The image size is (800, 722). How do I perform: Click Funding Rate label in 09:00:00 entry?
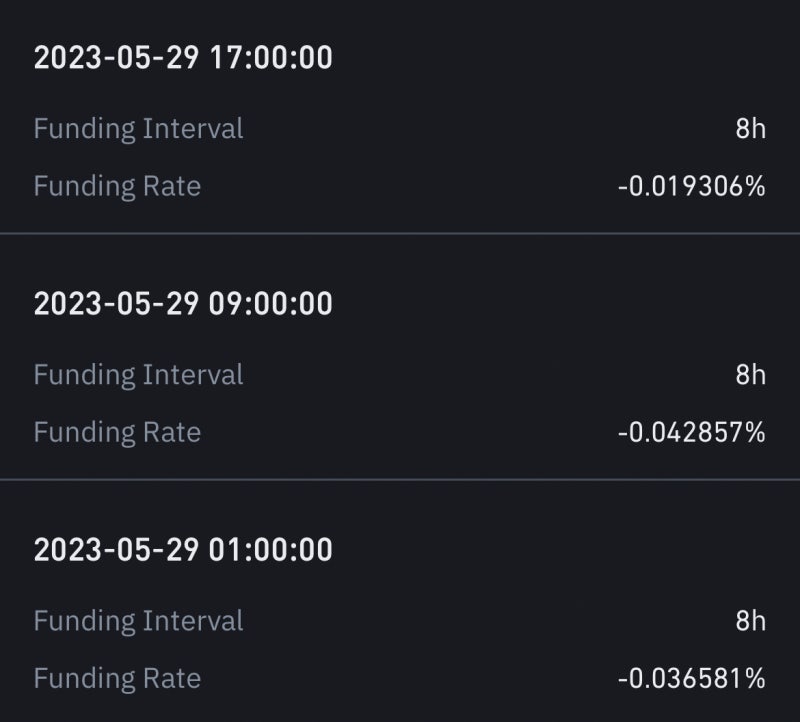tap(117, 432)
